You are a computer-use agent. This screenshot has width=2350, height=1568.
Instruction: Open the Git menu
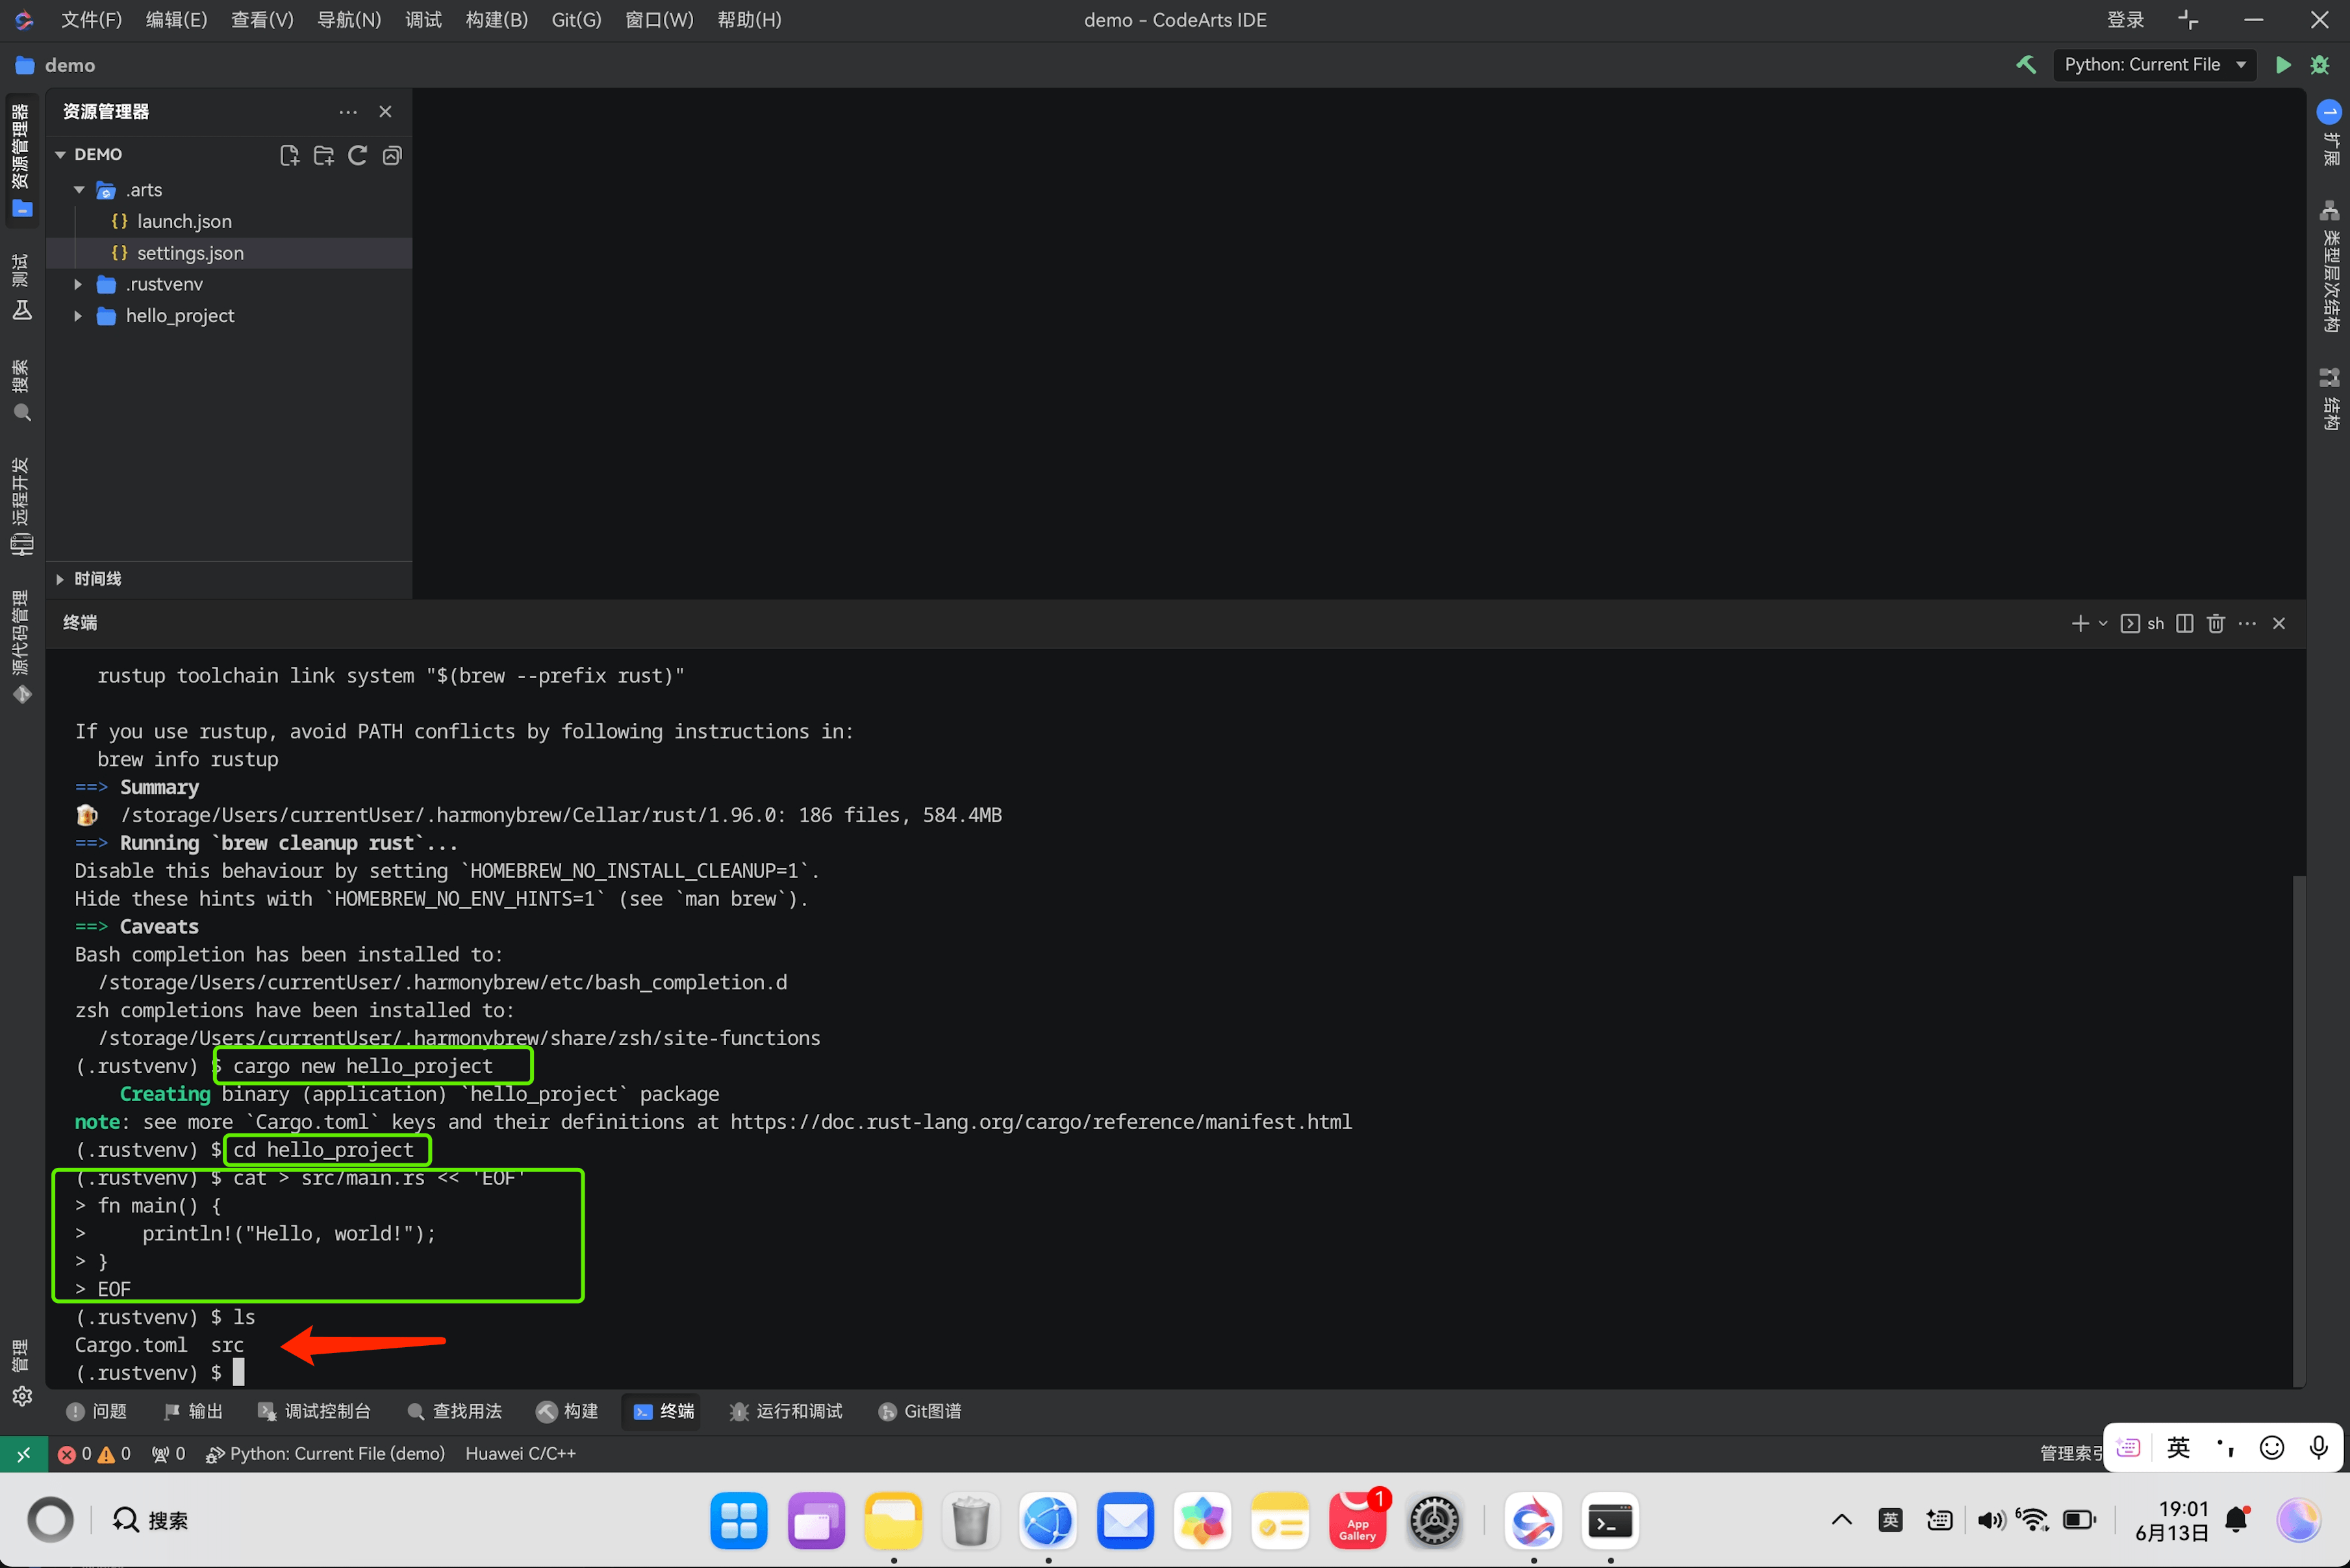coord(577,20)
